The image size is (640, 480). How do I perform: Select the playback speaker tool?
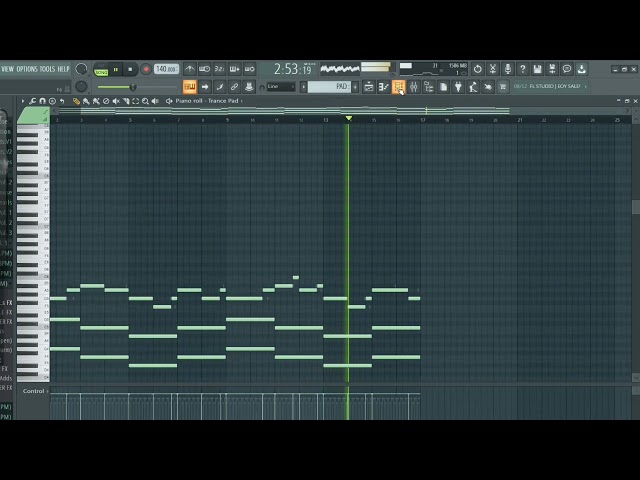[155, 101]
